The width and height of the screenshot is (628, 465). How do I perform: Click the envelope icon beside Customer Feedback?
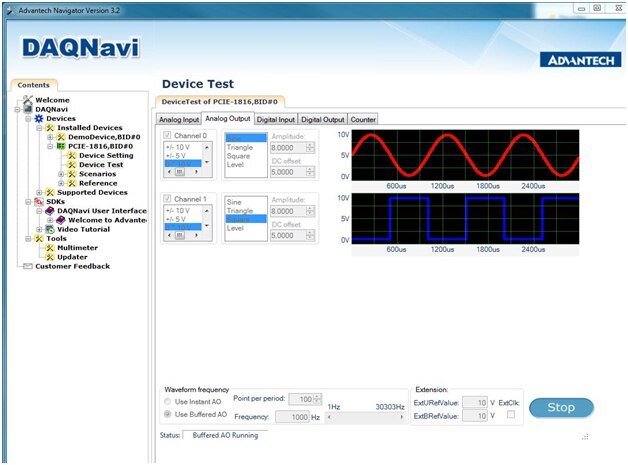pos(28,266)
